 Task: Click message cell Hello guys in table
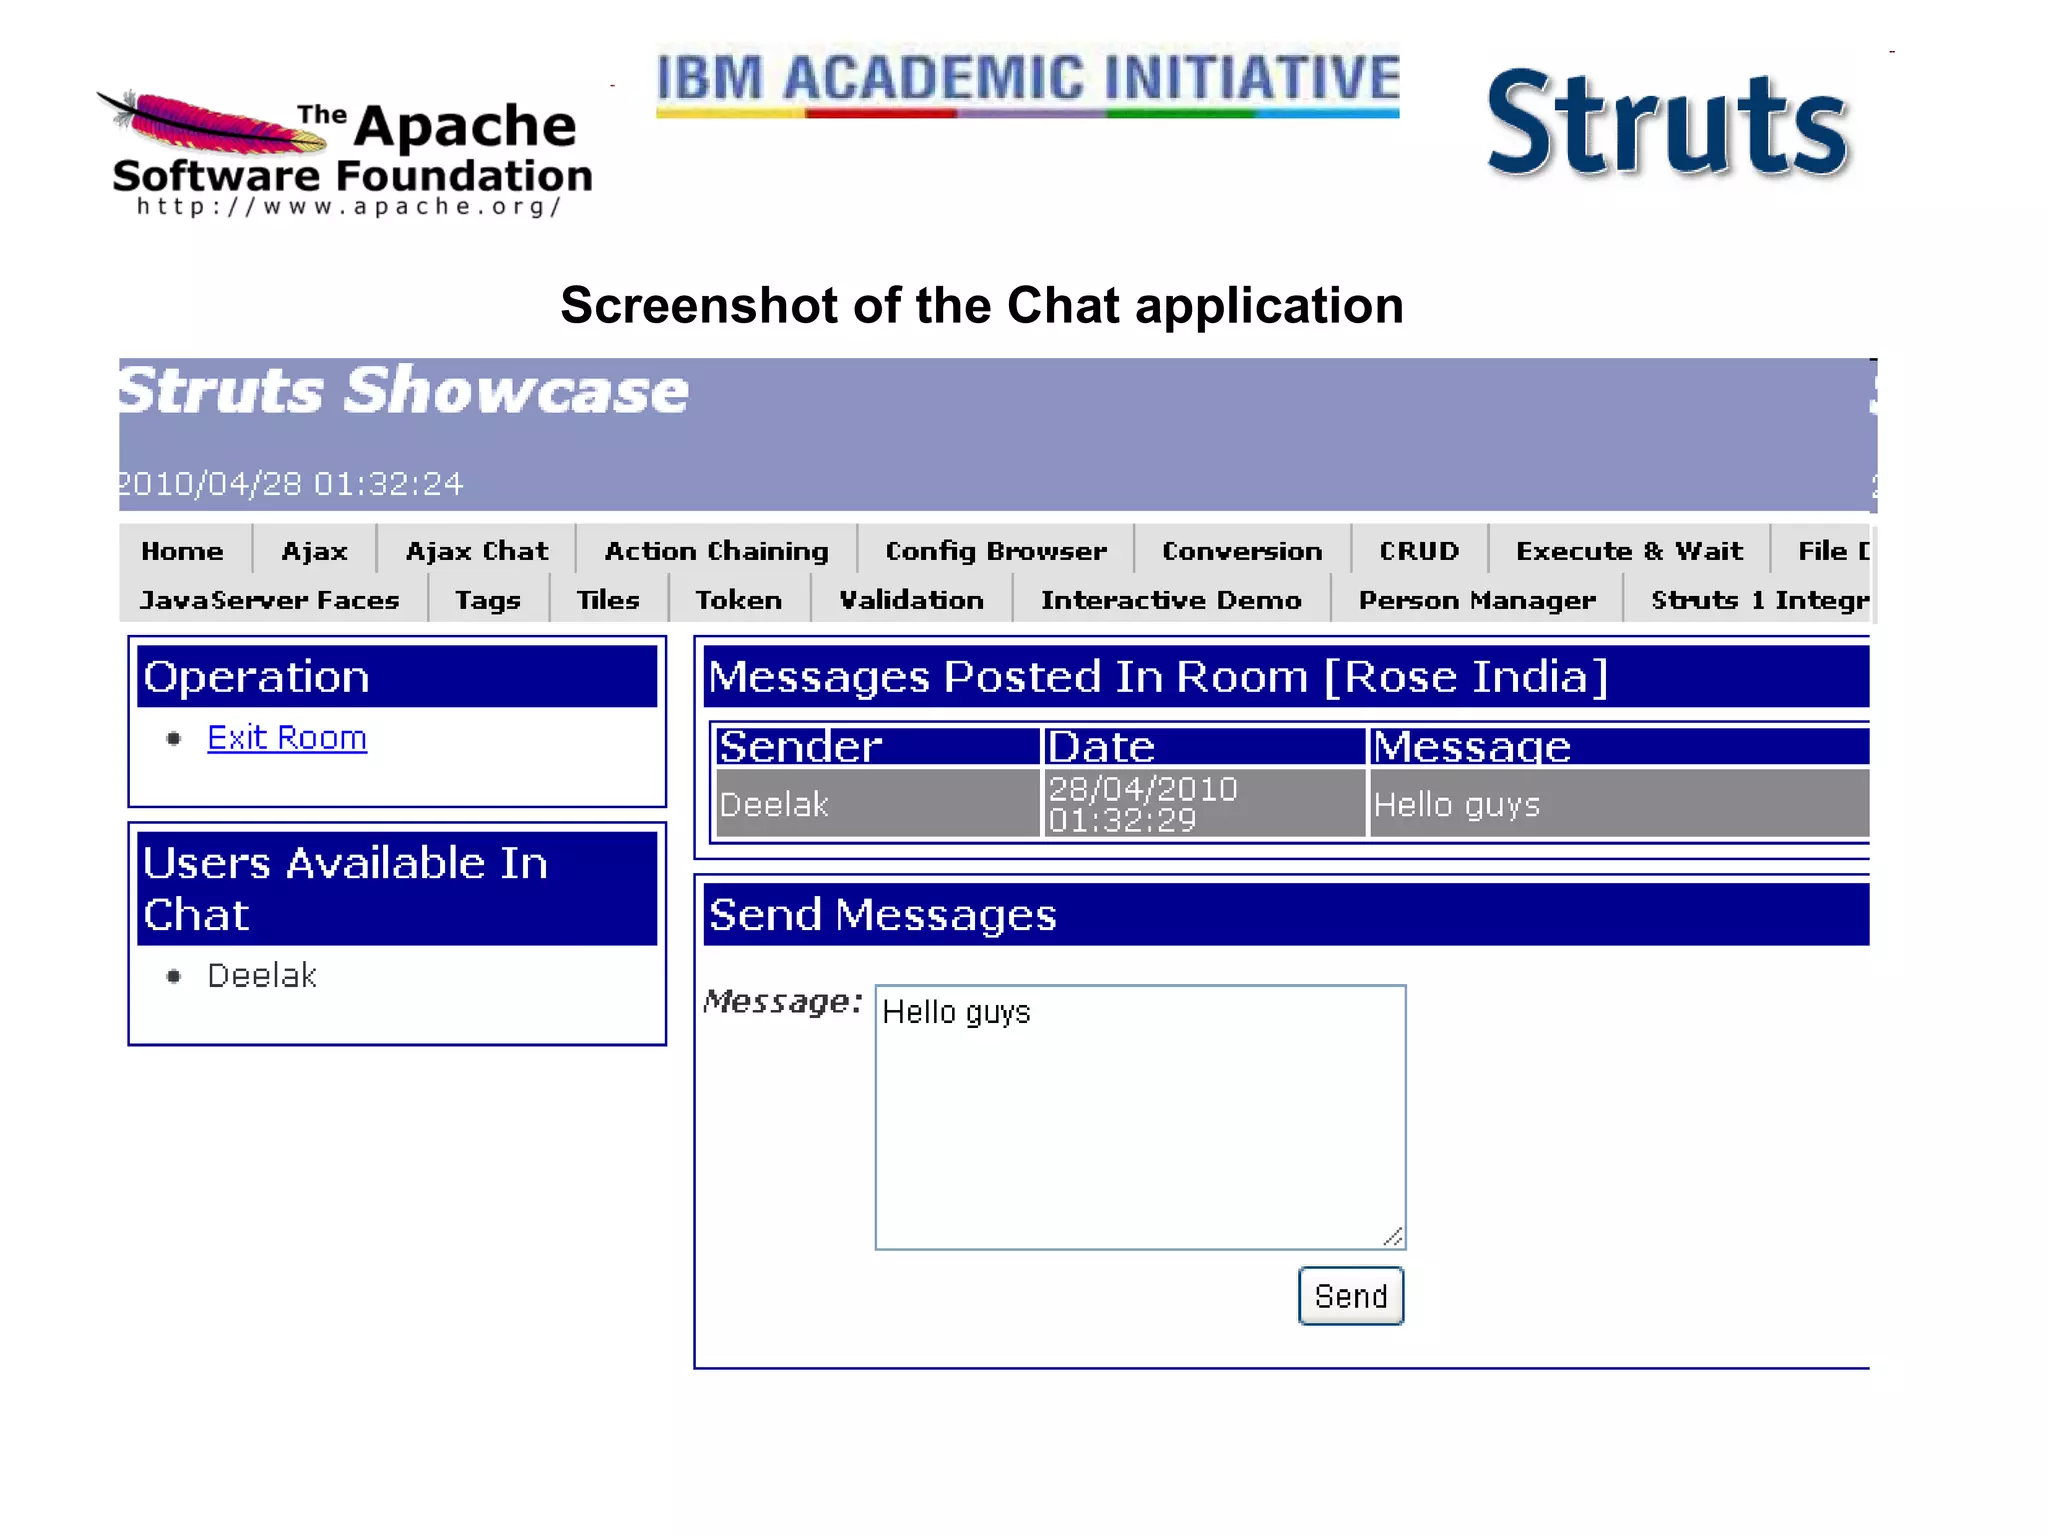pos(1619,803)
